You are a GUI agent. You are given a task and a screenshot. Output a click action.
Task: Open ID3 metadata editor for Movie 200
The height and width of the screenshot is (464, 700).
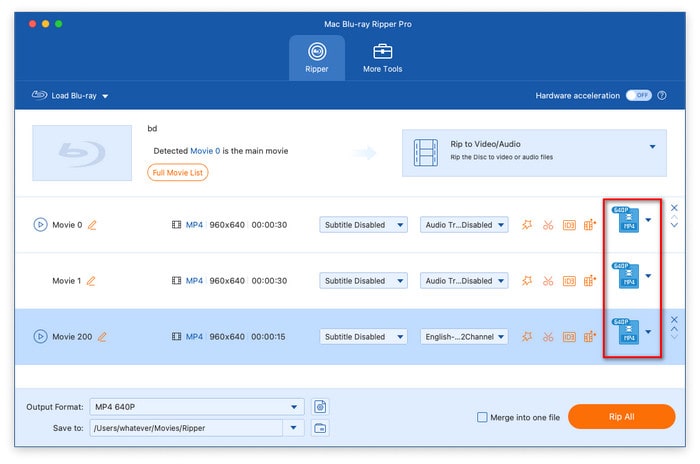569,337
